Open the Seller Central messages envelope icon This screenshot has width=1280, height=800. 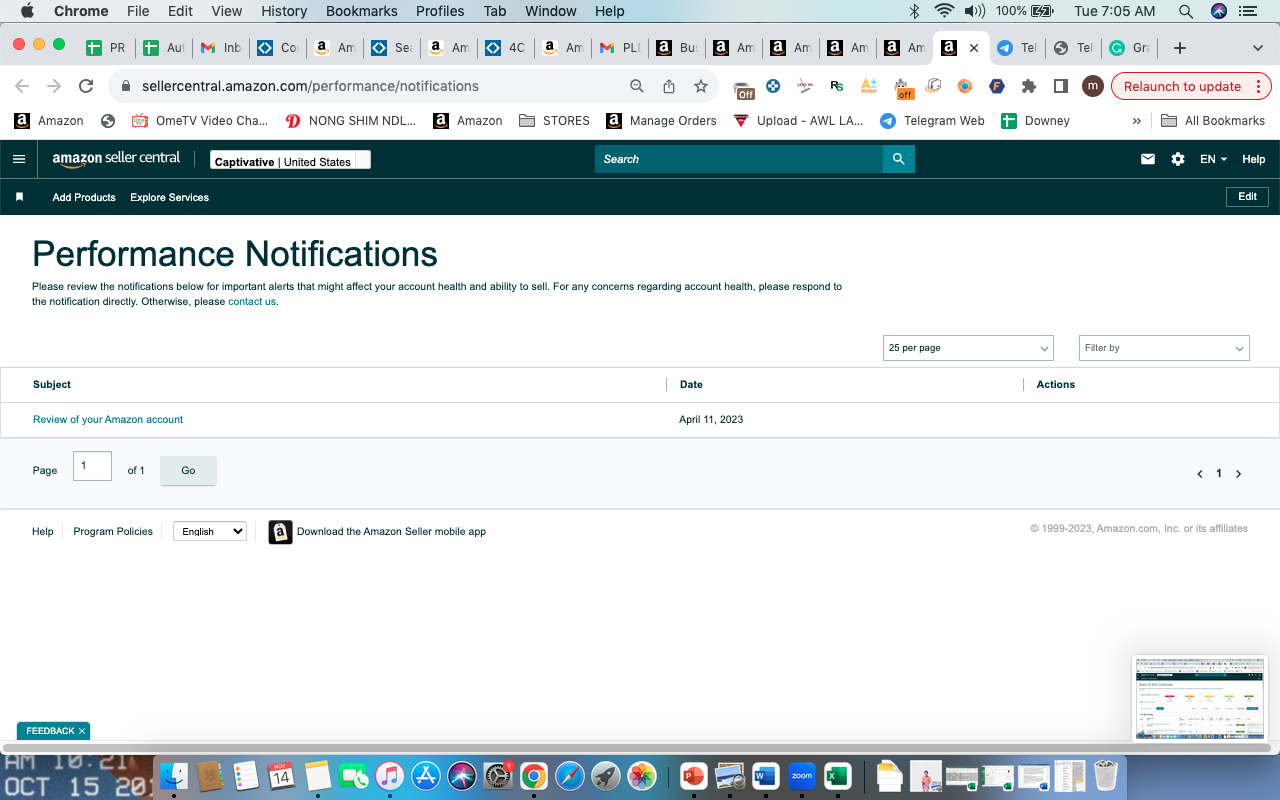pyautogui.click(x=1148, y=159)
